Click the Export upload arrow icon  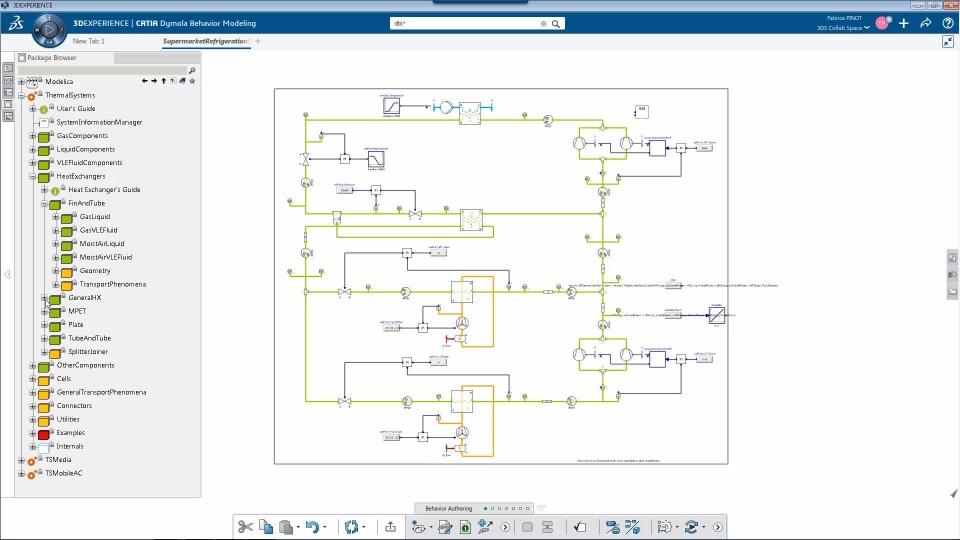point(391,527)
